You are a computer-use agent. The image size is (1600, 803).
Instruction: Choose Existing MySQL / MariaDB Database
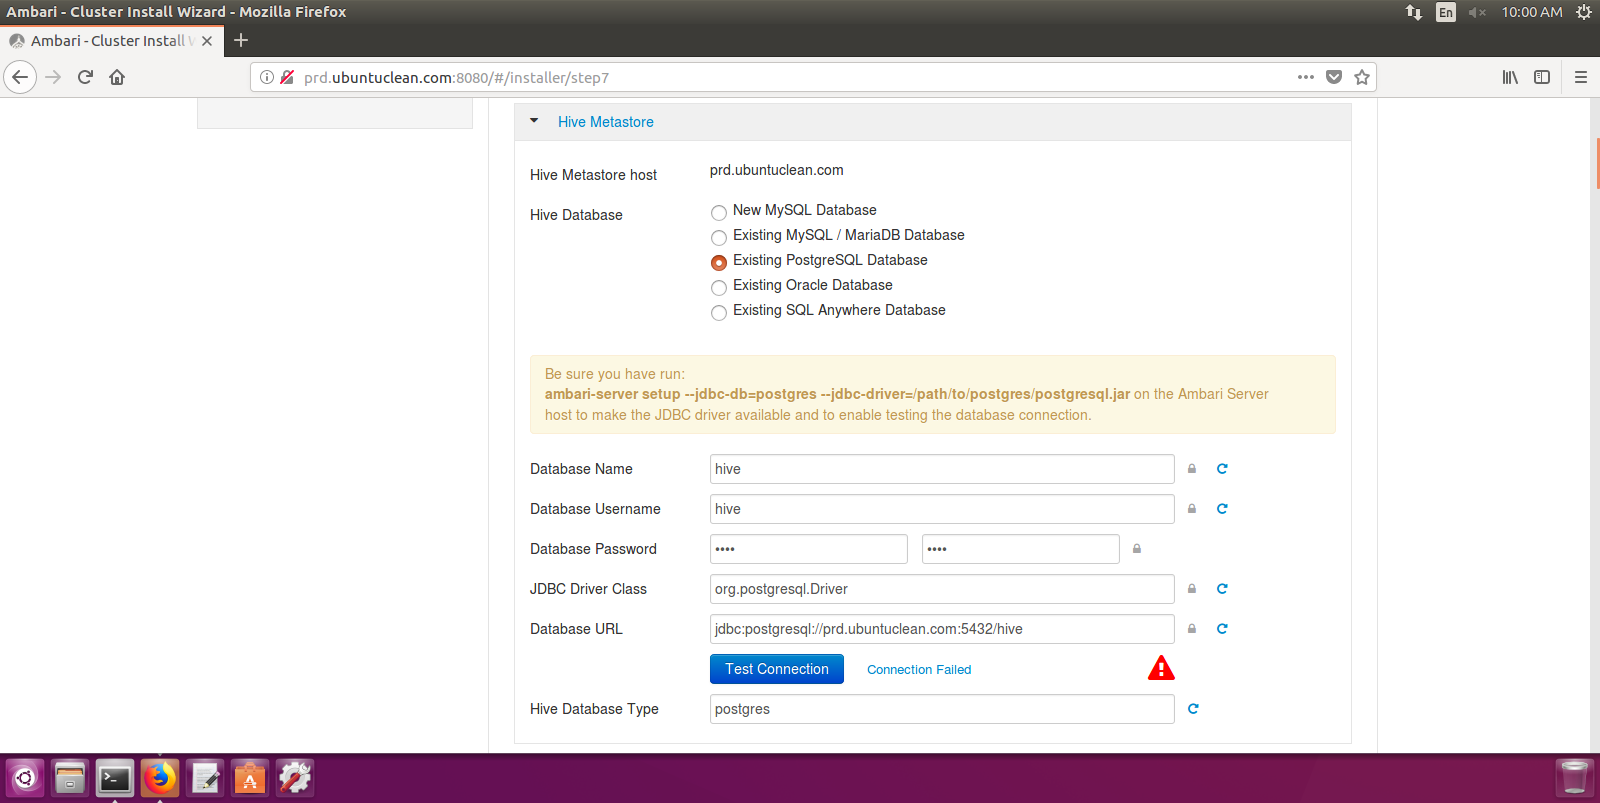(x=718, y=237)
